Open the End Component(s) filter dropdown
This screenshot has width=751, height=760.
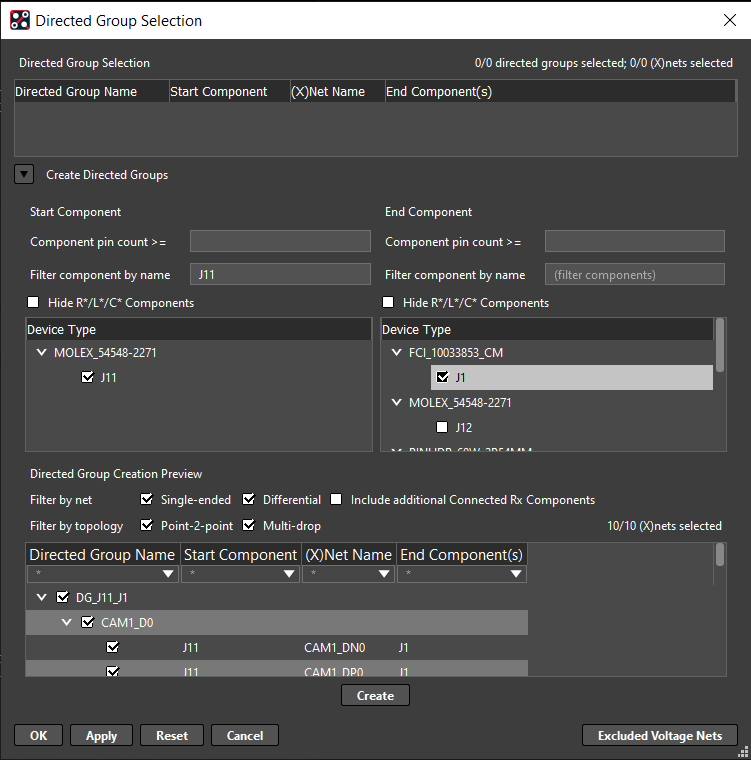coord(516,575)
